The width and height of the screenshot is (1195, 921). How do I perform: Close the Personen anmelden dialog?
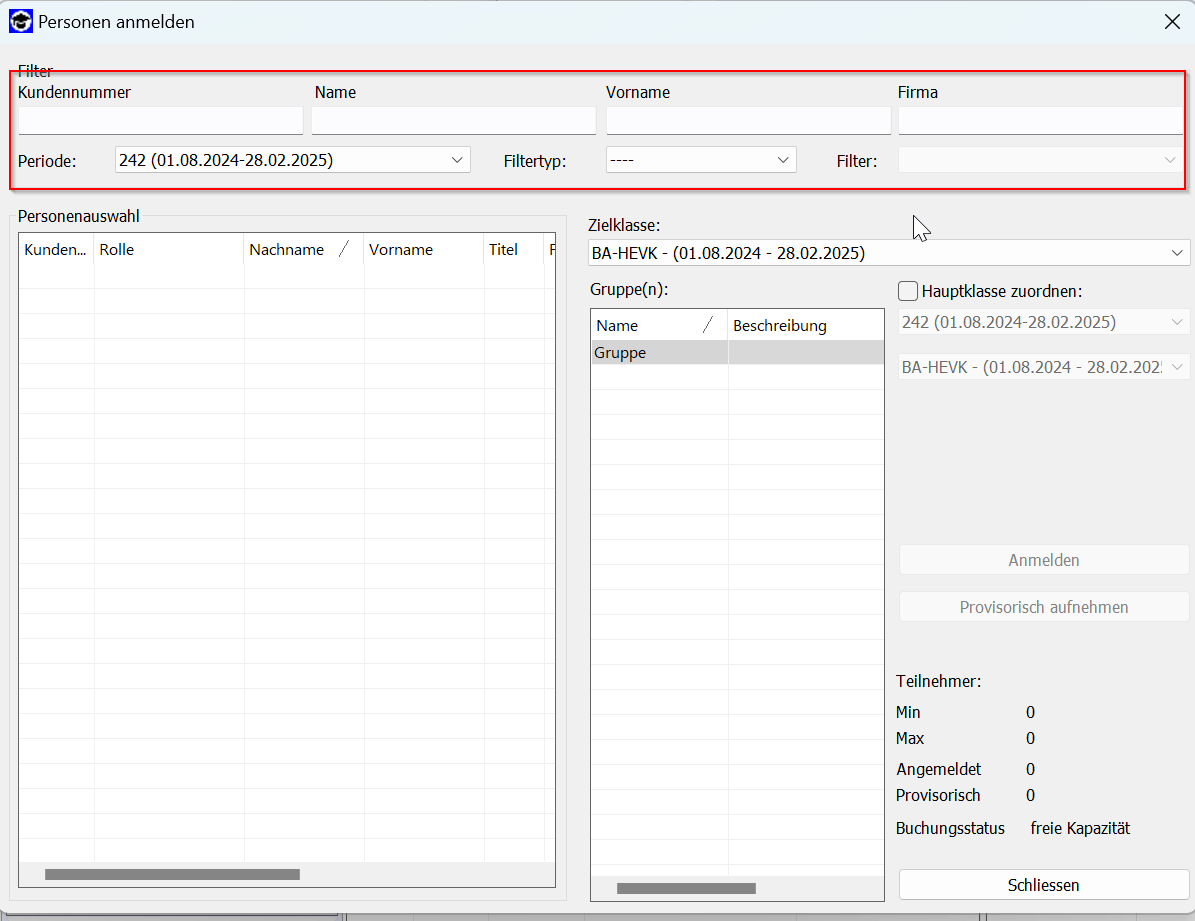pyautogui.click(x=1172, y=22)
